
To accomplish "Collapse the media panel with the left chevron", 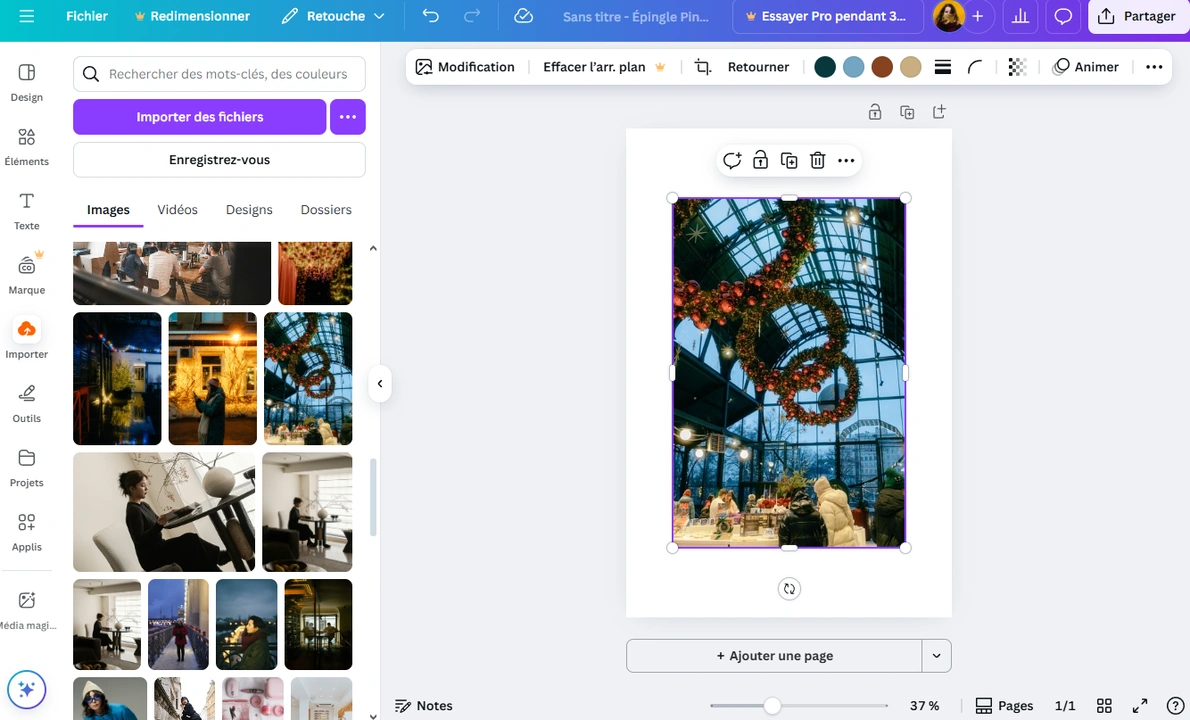I will click(380, 383).
